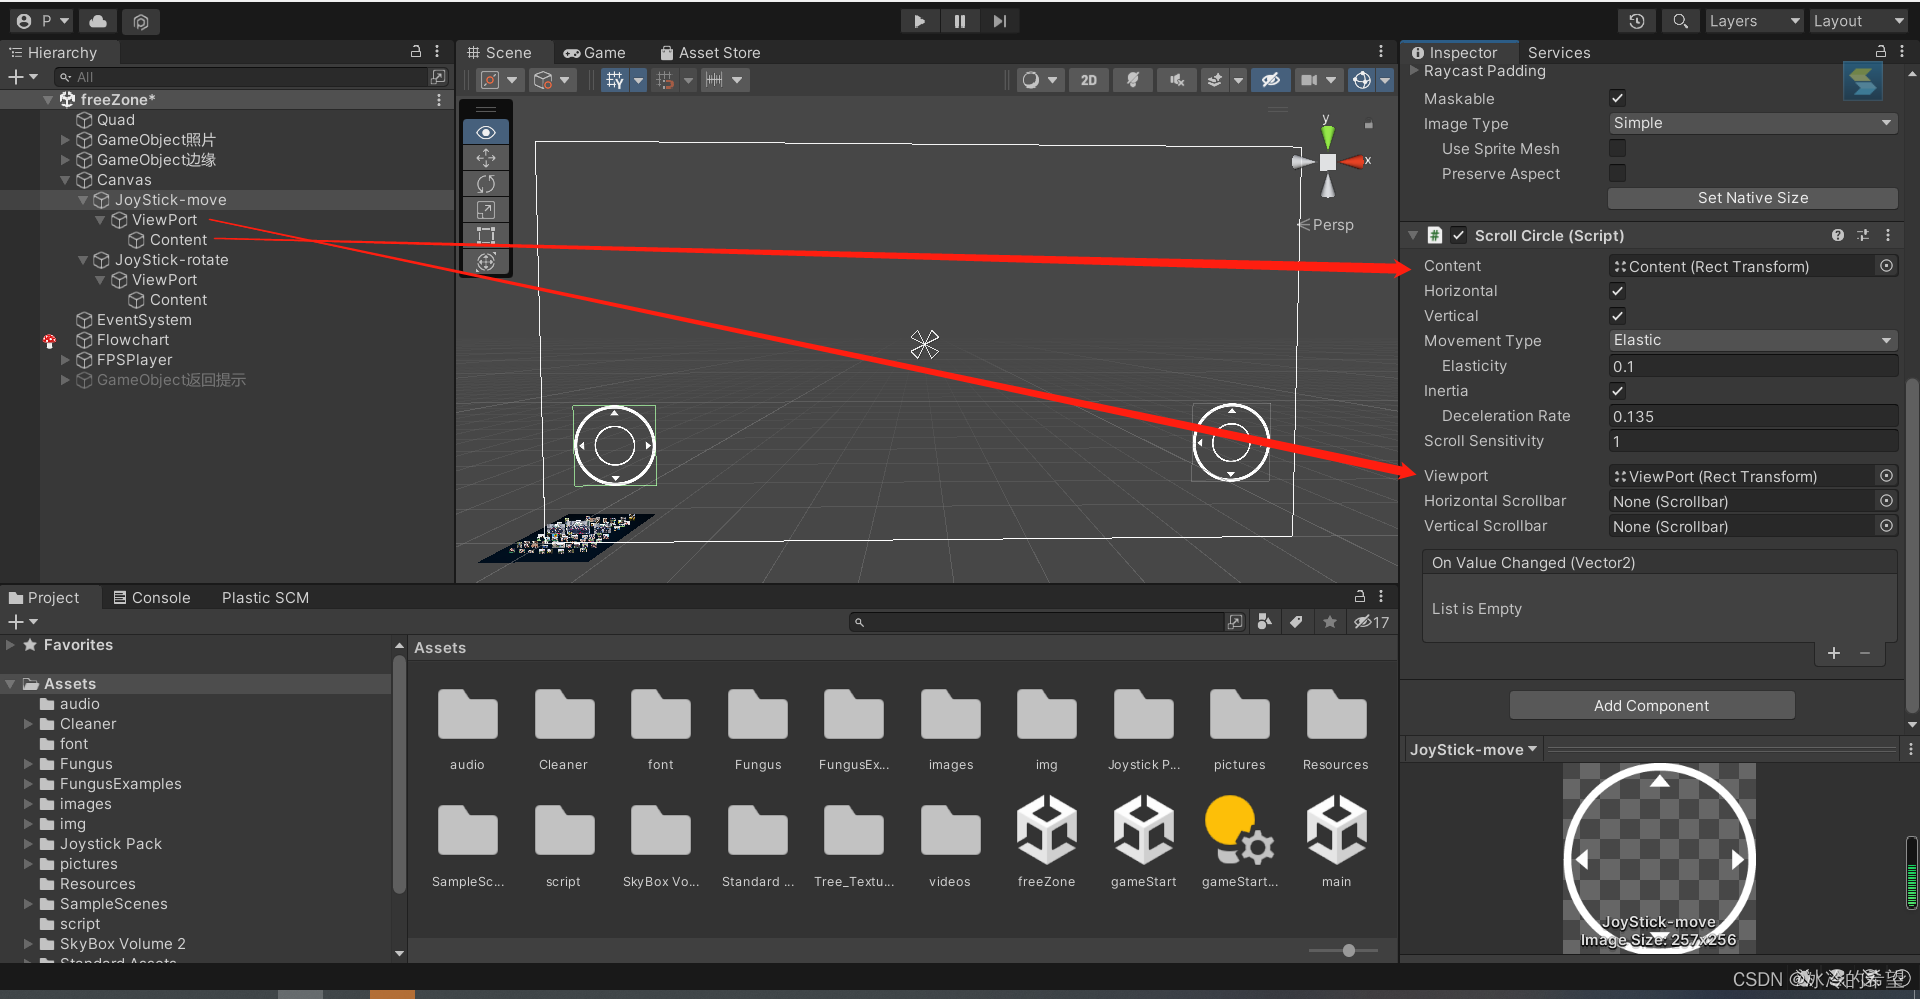Viewport: 1920px width, 999px height.
Task: Toggle 2D view mode in Scene
Action: (x=1089, y=80)
